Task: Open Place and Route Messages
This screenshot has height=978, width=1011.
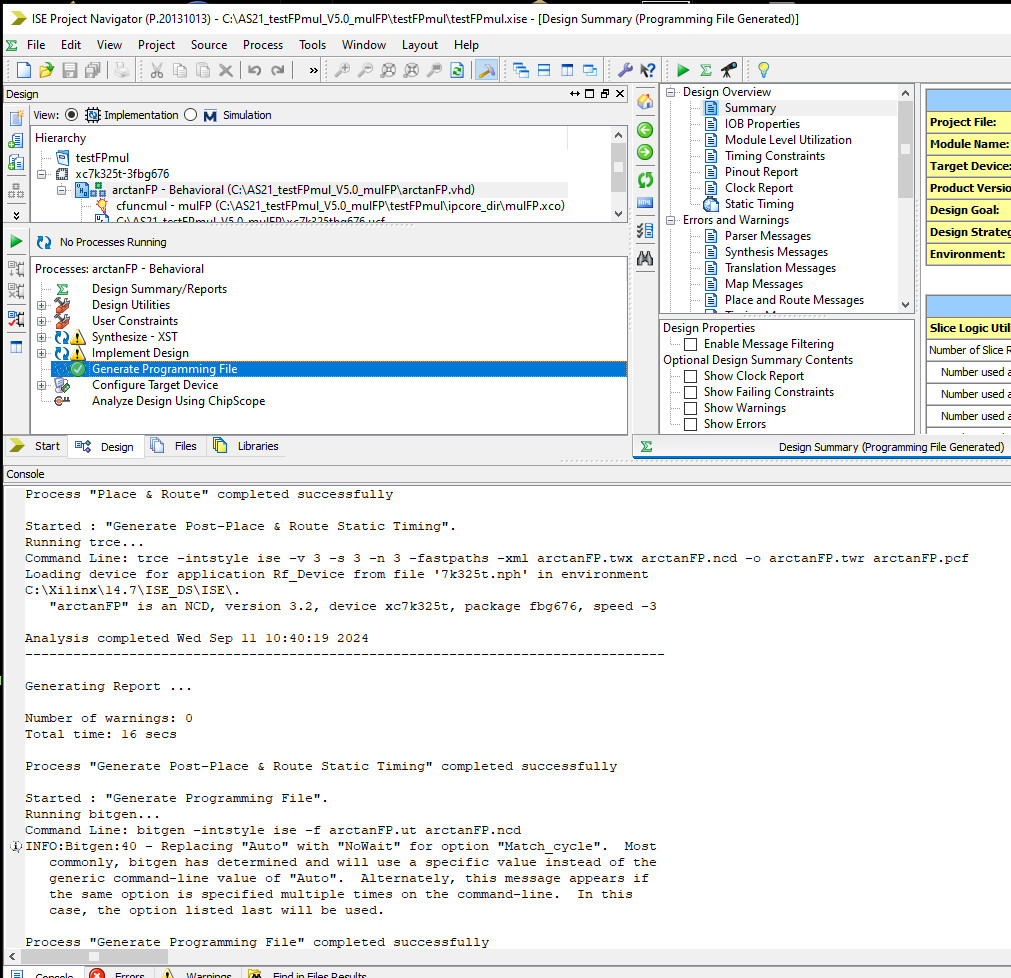Action: pos(794,300)
